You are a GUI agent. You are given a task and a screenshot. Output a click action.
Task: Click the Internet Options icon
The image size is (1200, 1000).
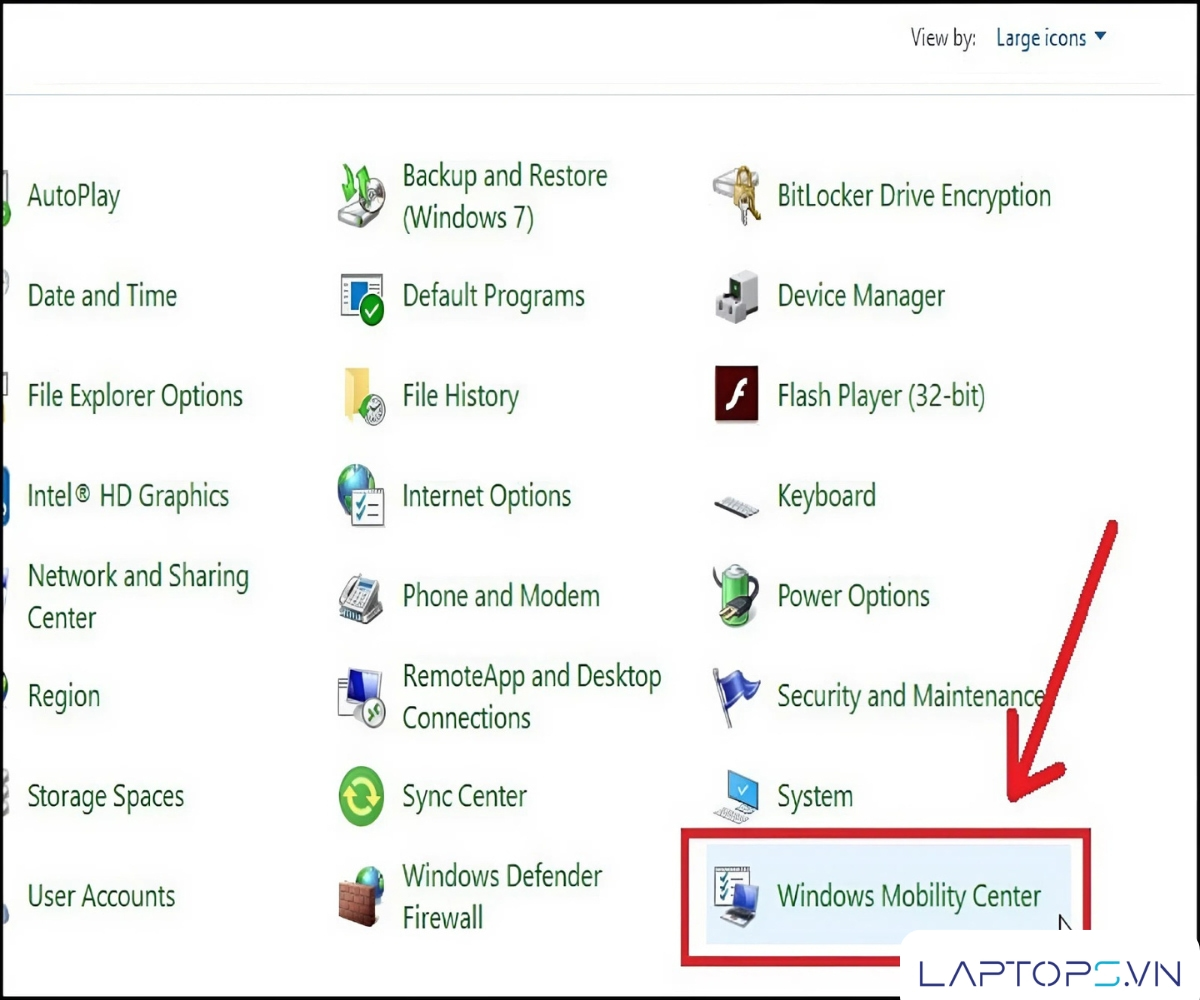pos(361,495)
